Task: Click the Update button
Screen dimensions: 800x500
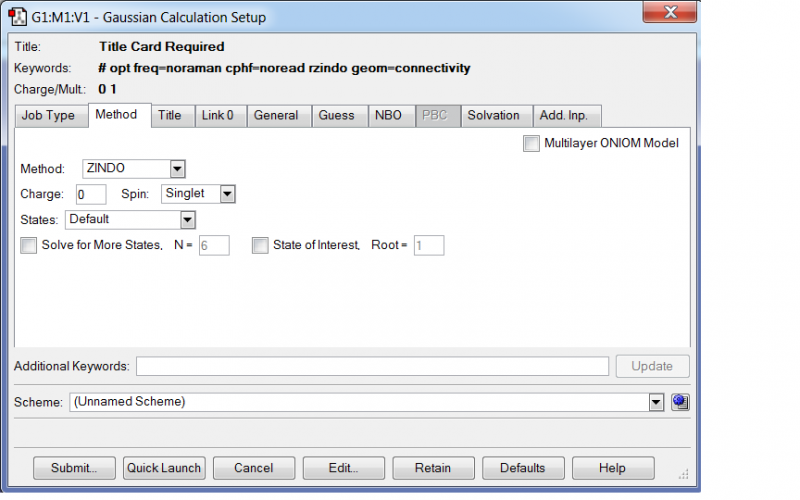Action: coord(653,366)
